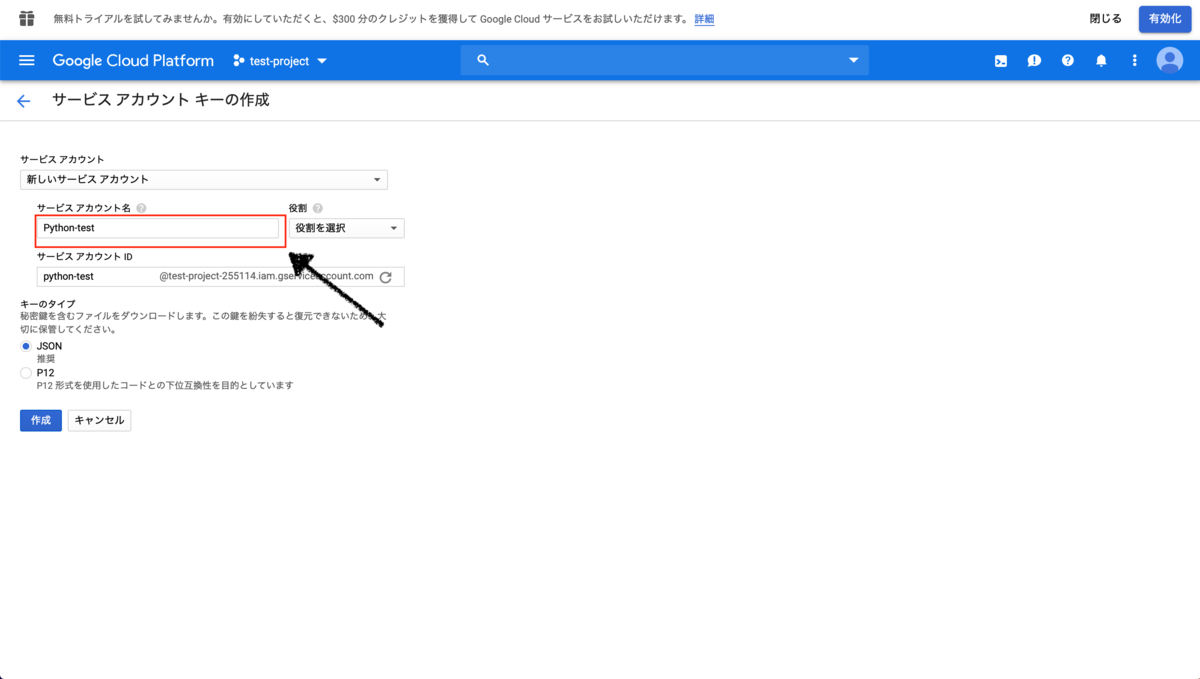Open the hamburger navigation menu
1200x679 pixels.
(27, 61)
